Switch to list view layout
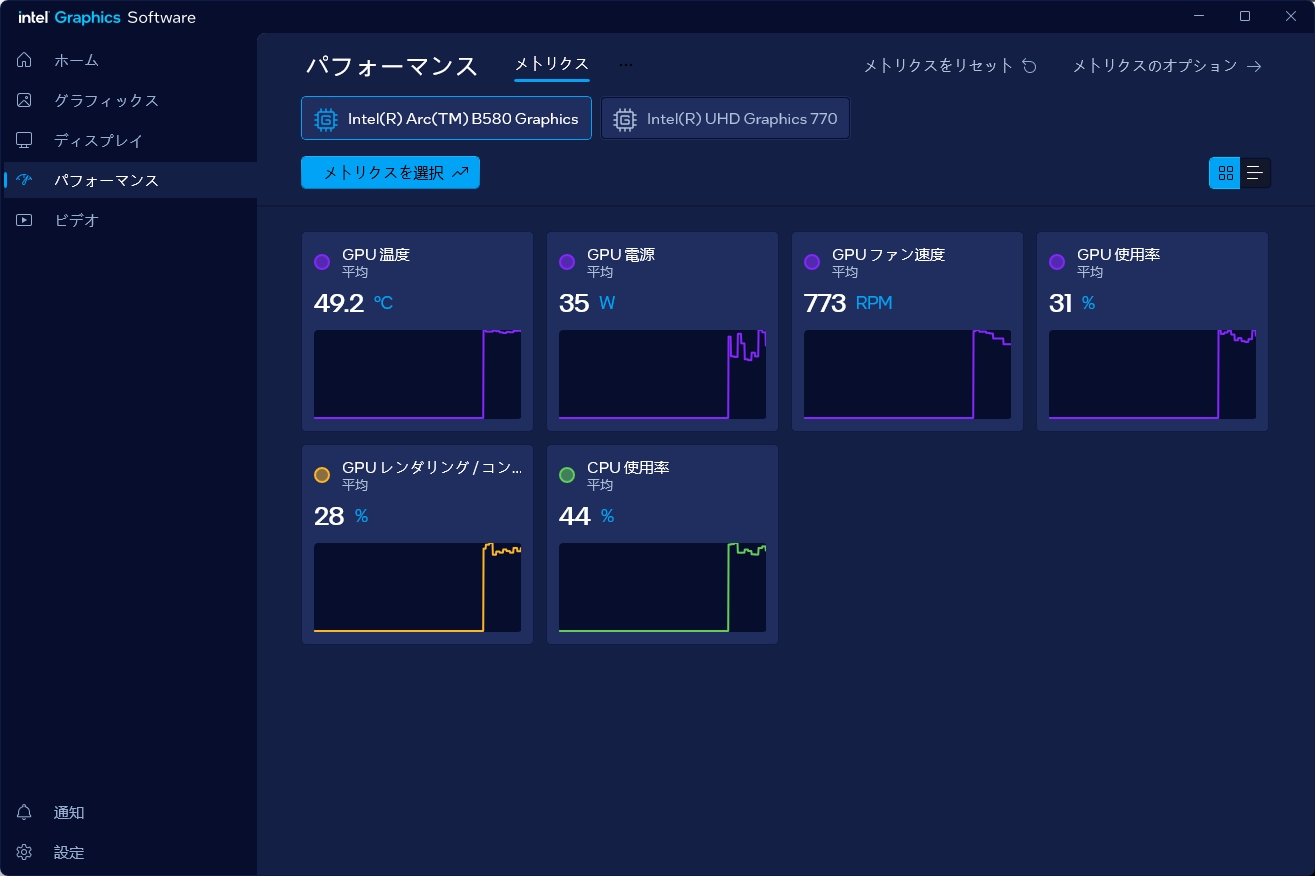This screenshot has height=876, width=1315. click(x=1255, y=173)
